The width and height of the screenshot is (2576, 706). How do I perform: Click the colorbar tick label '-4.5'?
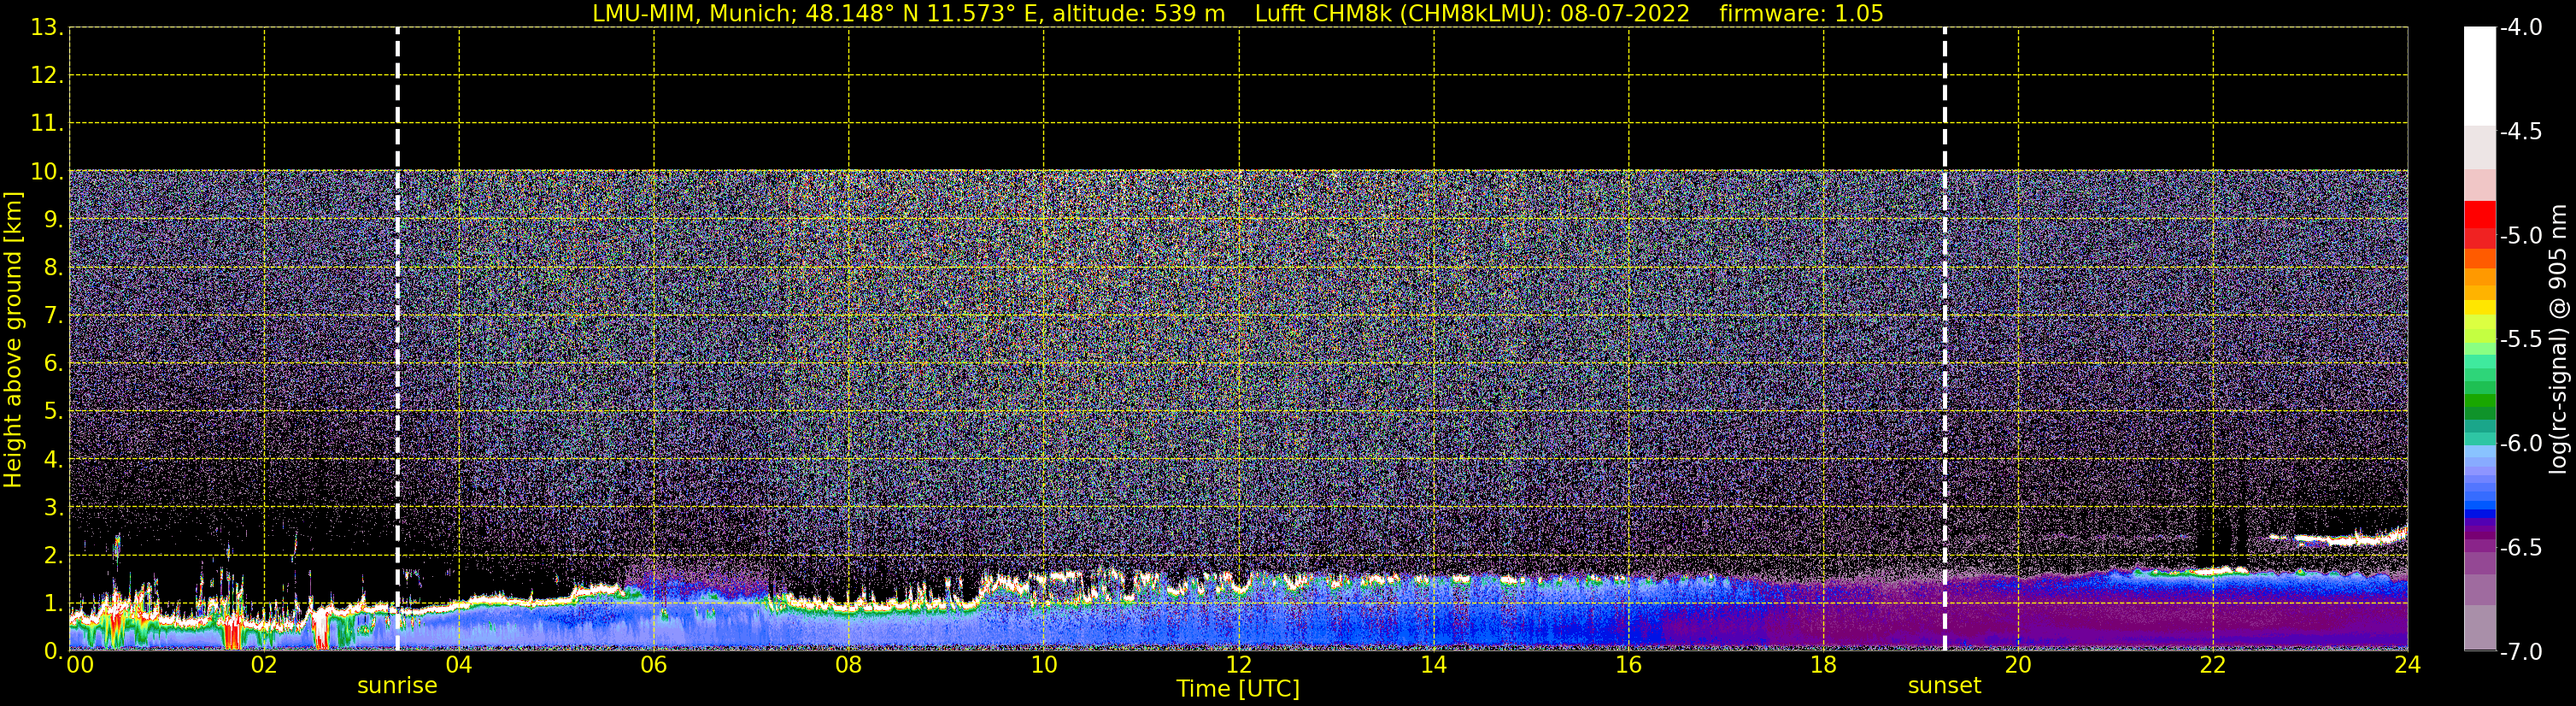(x=2520, y=132)
